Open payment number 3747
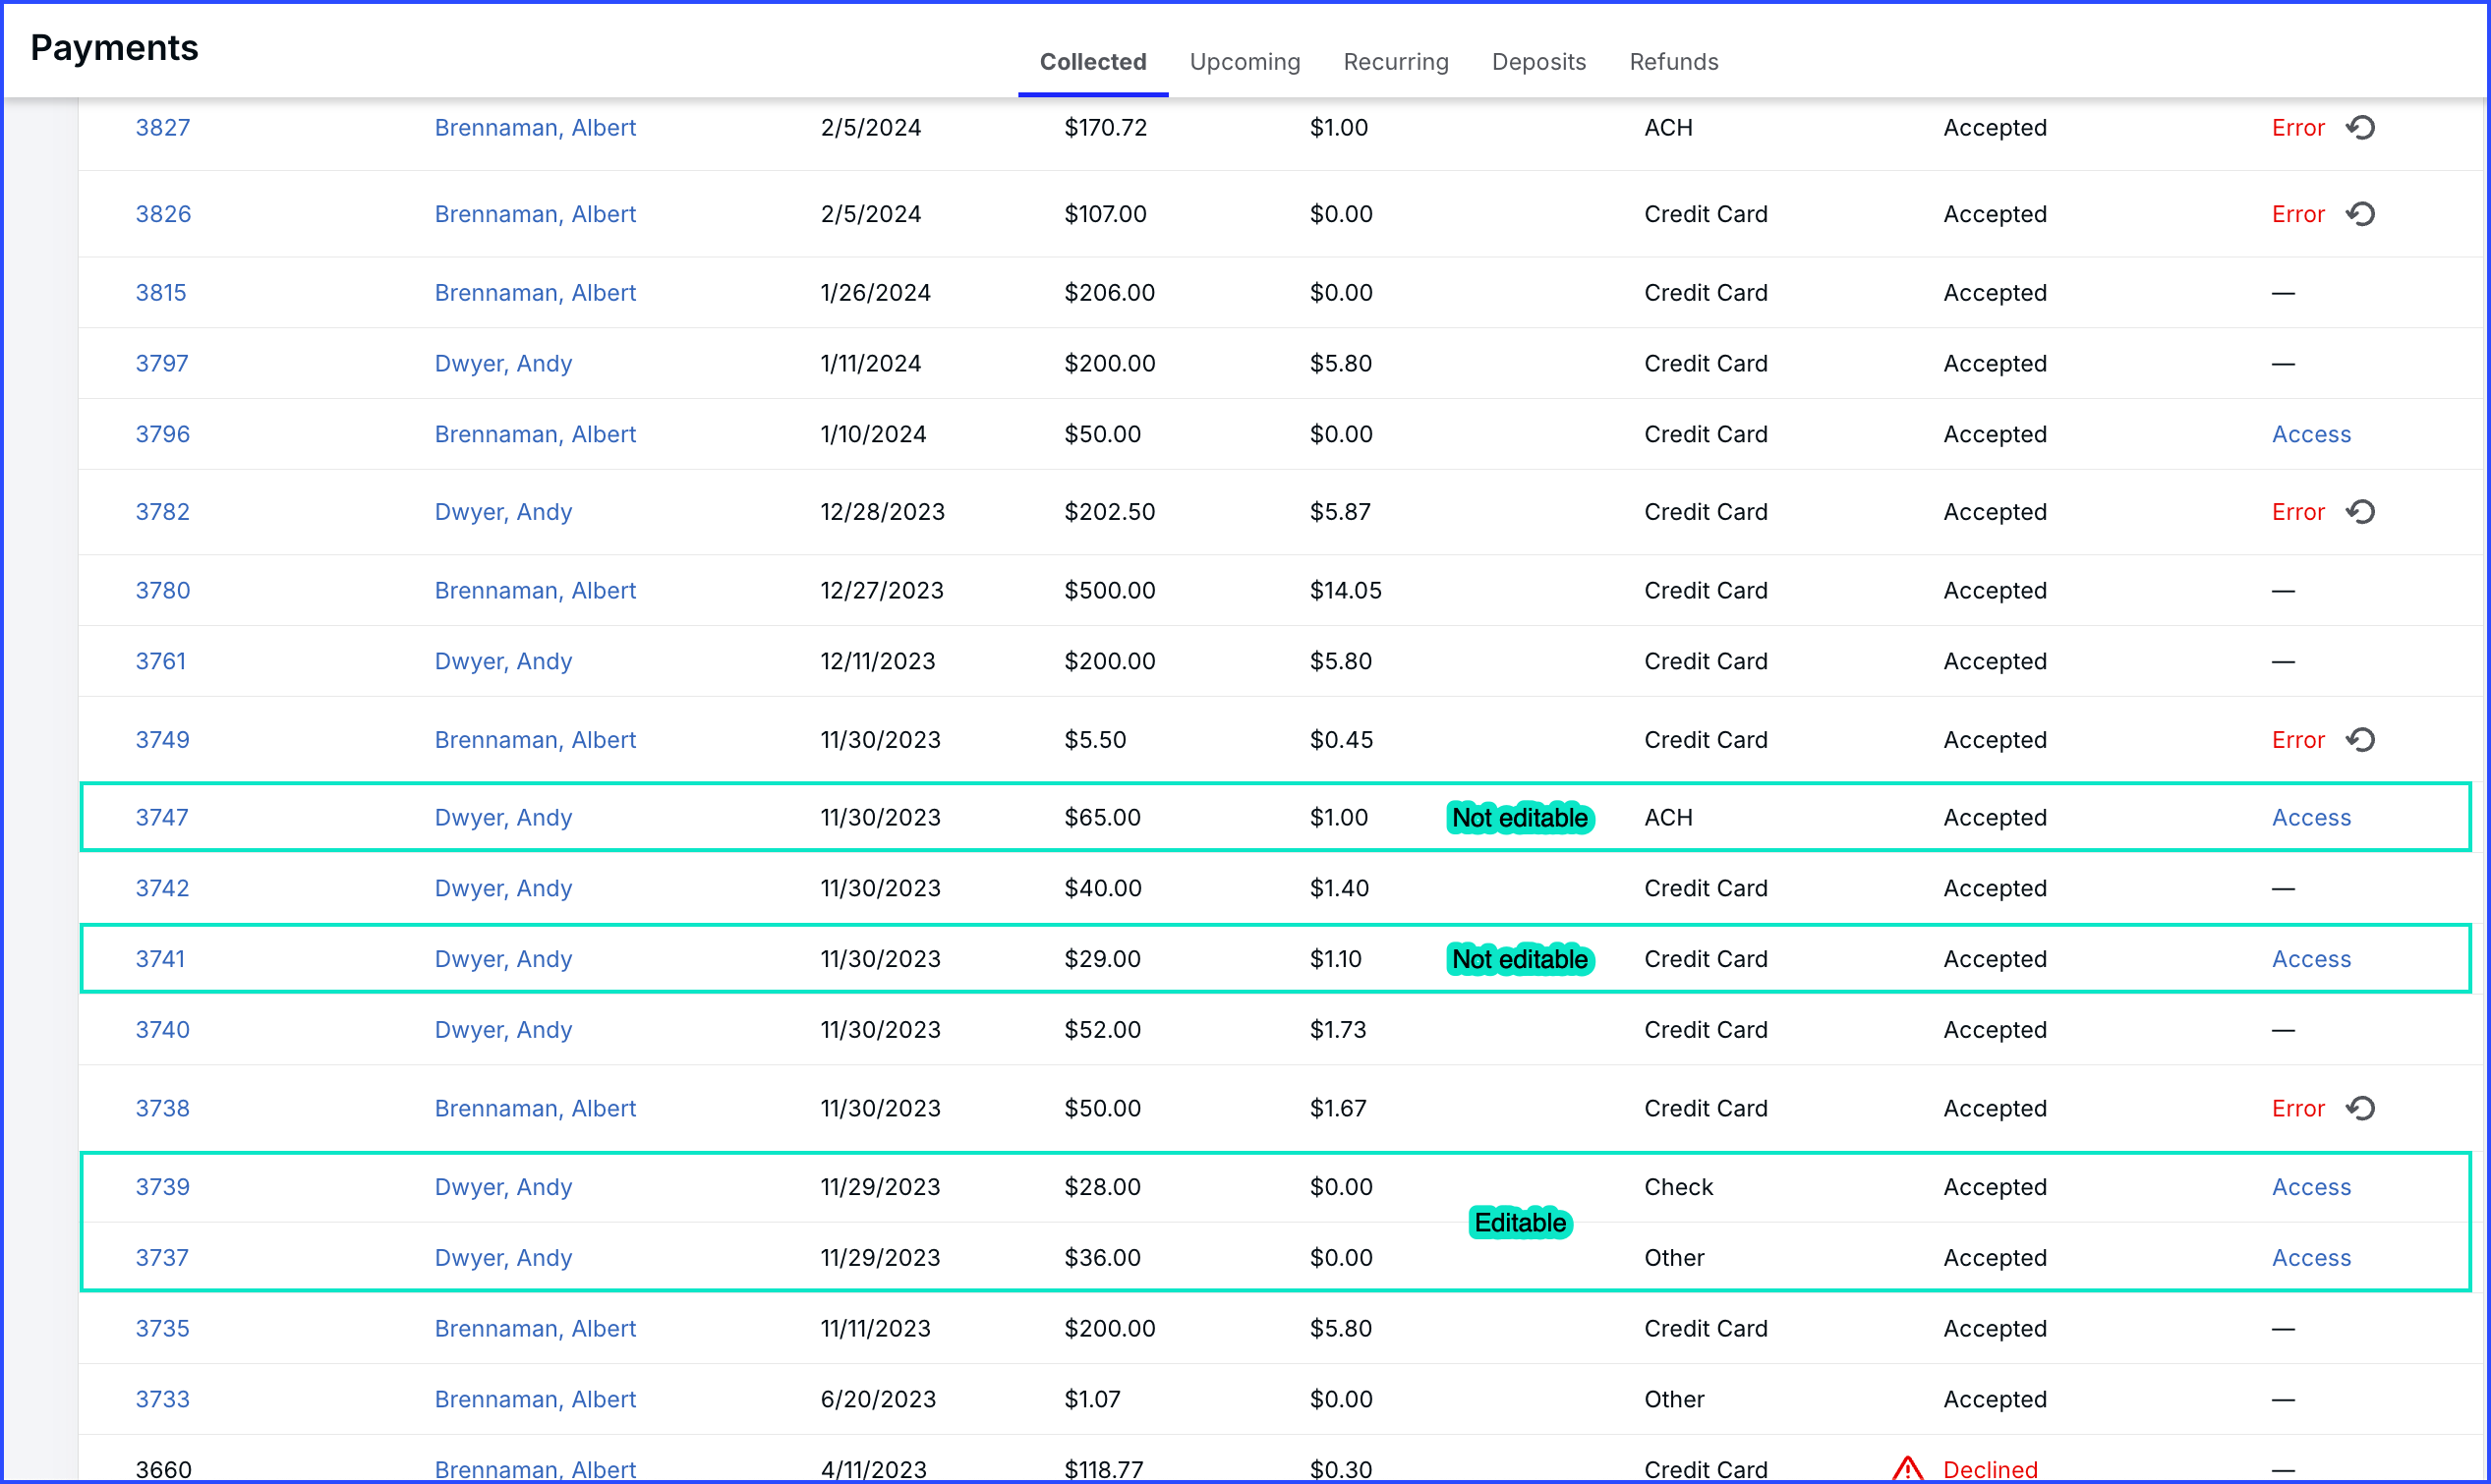This screenshot has width=2491, height=1484. click(x=162, y=818)
